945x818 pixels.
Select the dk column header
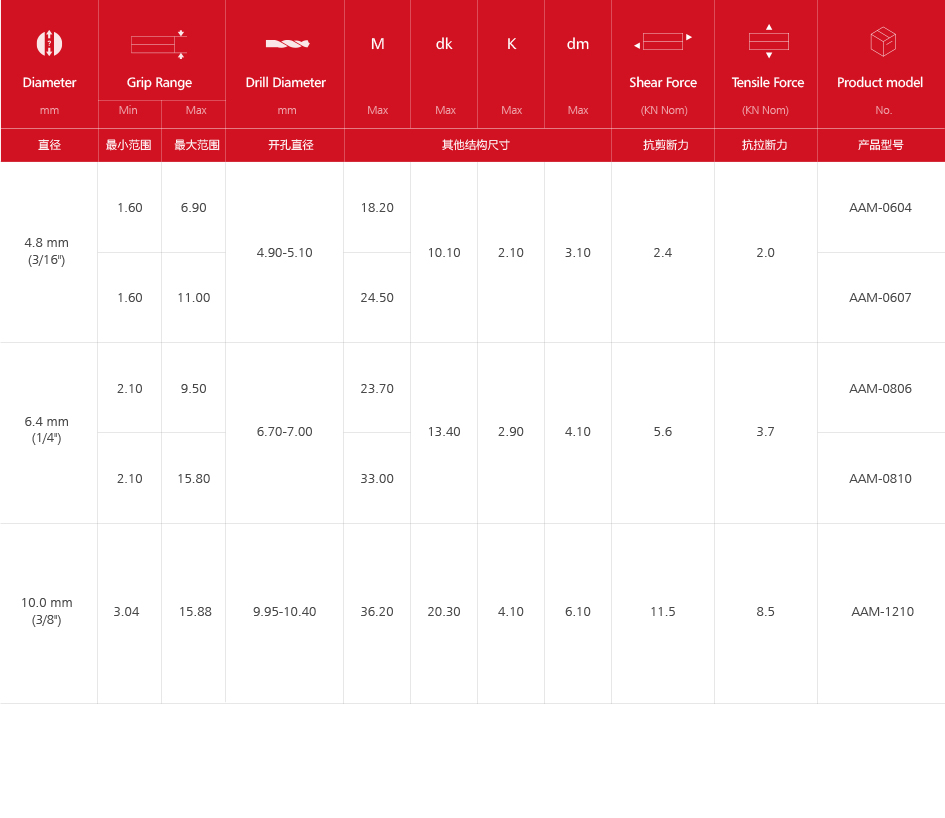[444, 44]
